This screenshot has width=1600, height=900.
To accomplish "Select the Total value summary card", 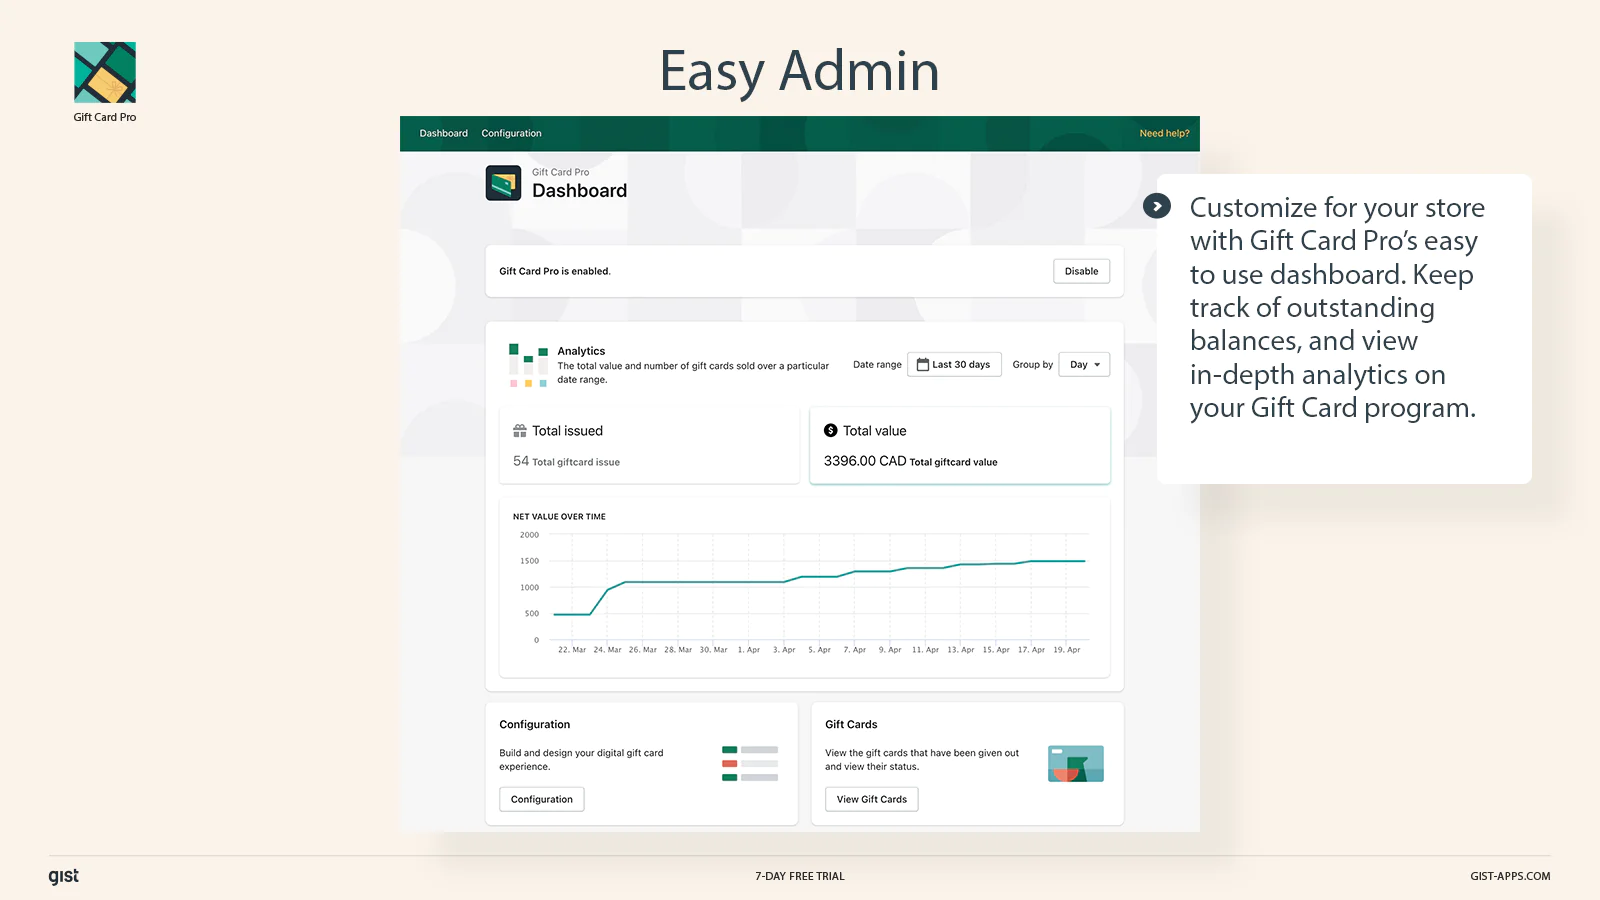I will (959, 446).
